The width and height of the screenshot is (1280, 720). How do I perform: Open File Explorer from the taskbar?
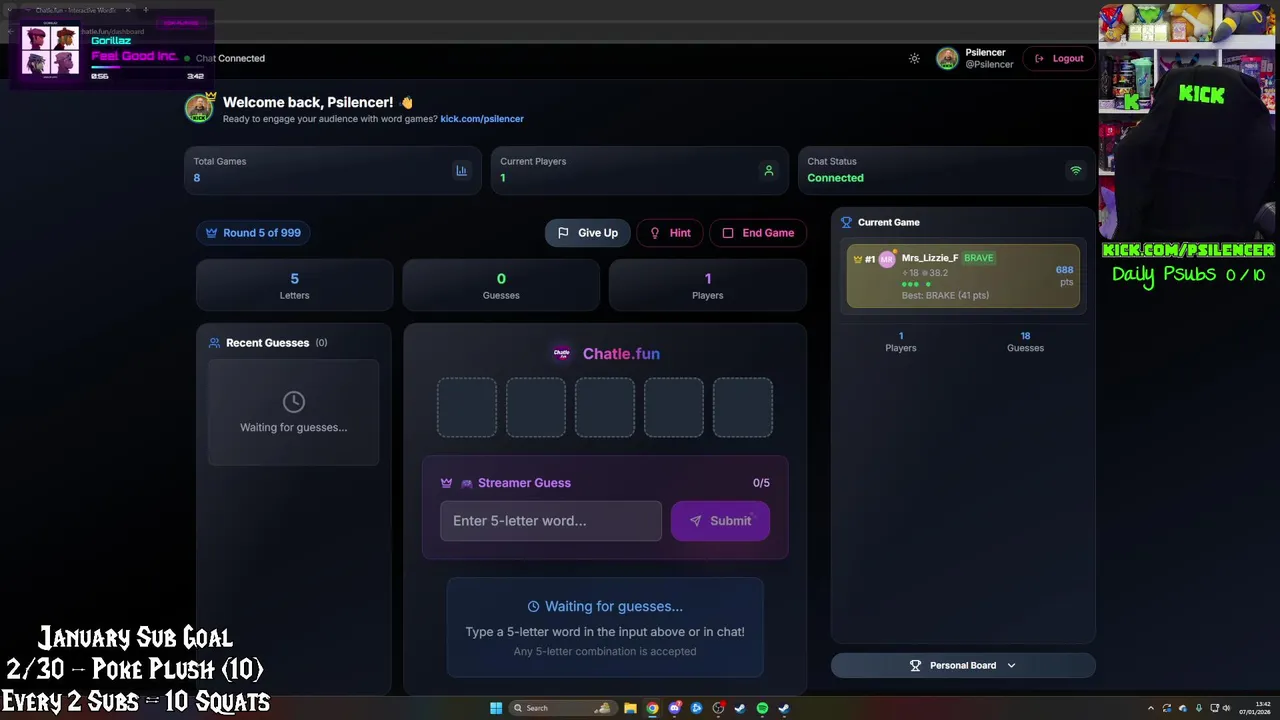[x=630, y=708]
